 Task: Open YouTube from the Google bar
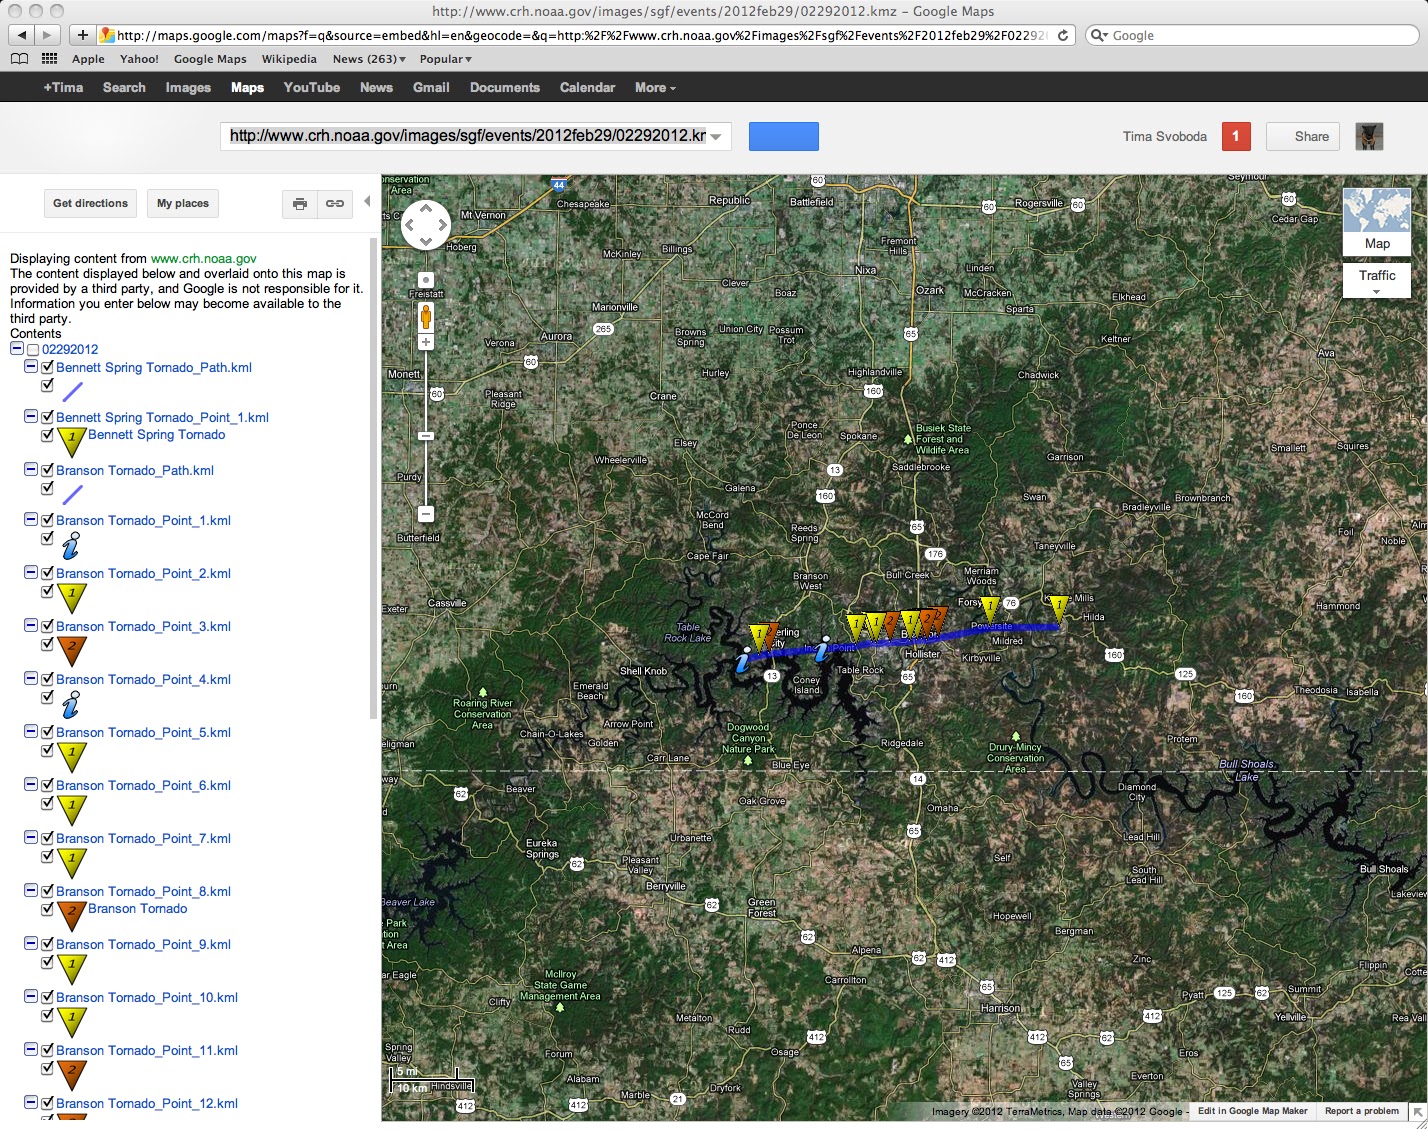pos(312,88)
